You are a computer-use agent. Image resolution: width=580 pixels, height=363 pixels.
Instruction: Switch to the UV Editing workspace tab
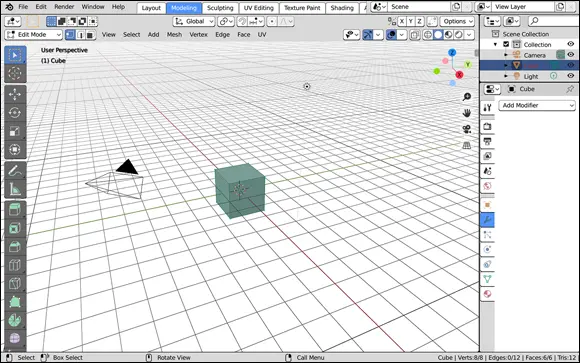click(x=259, y=8)
